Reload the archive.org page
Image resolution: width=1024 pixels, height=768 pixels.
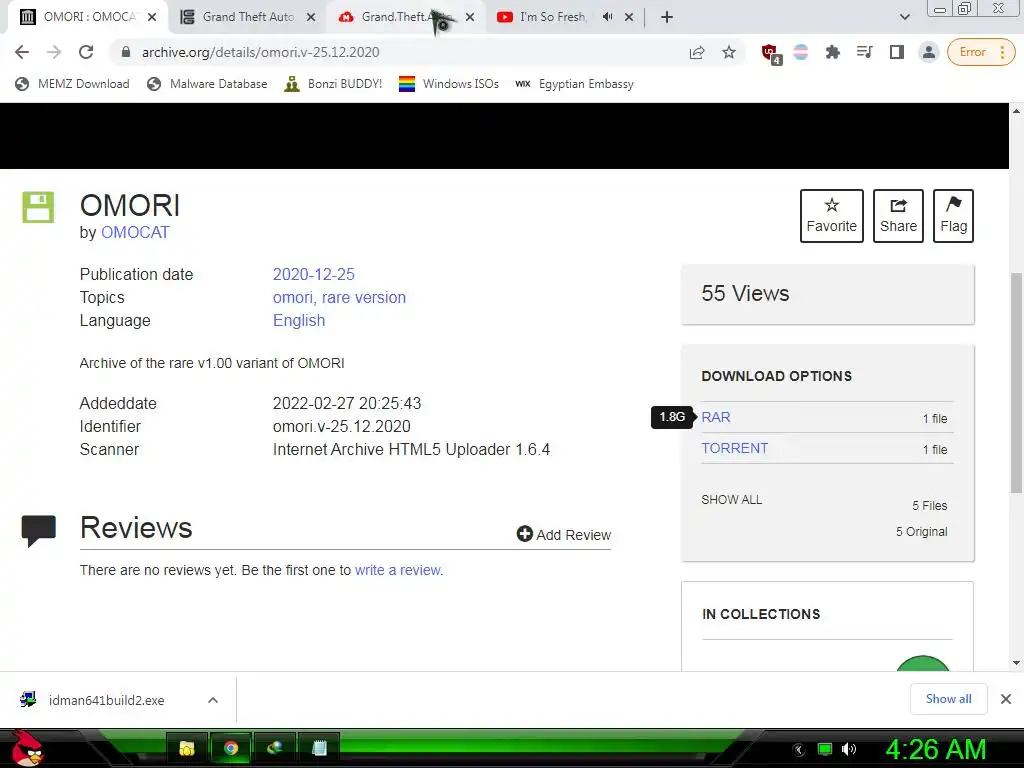click(86, 52)
